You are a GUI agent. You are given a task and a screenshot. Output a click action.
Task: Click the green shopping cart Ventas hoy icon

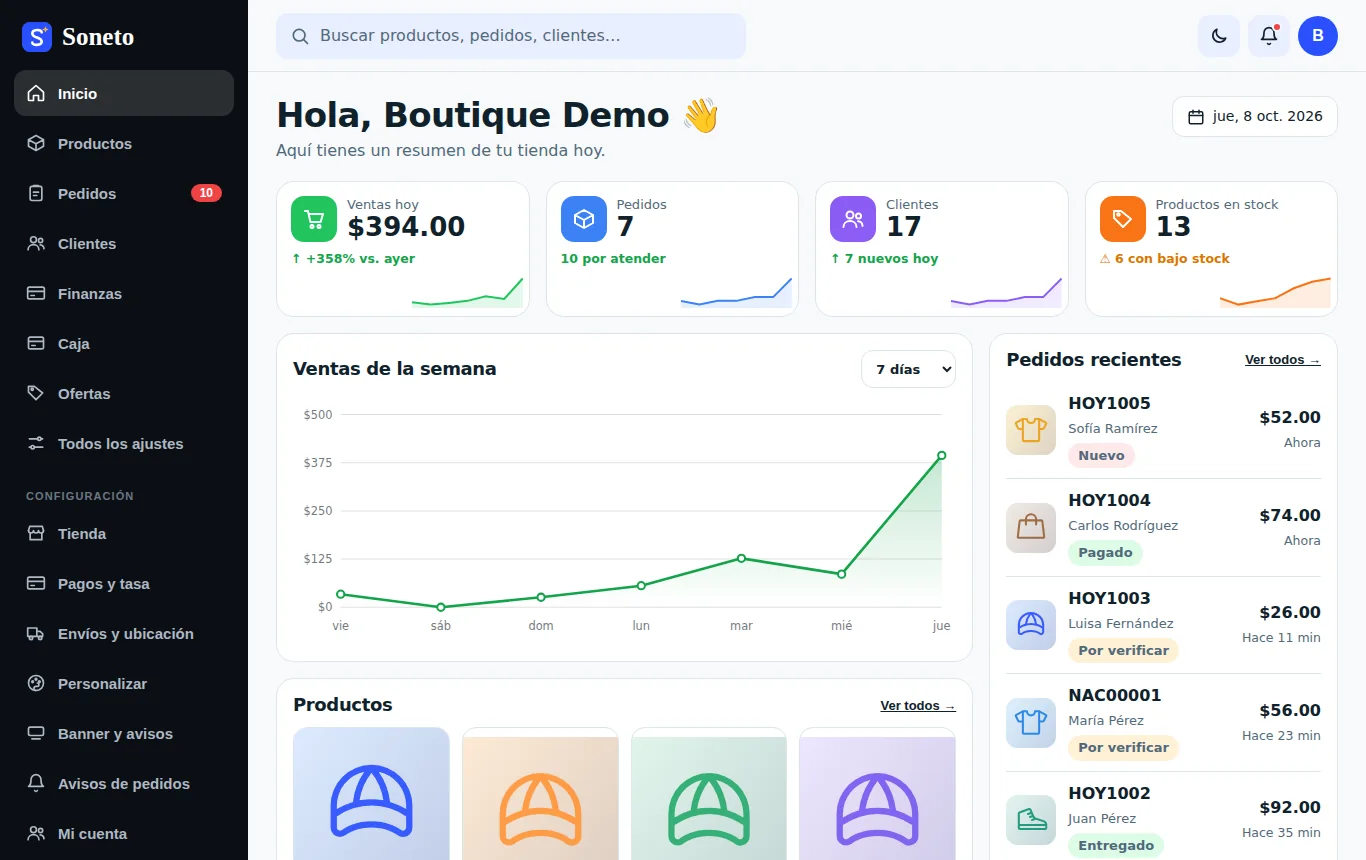click(314, 219)
